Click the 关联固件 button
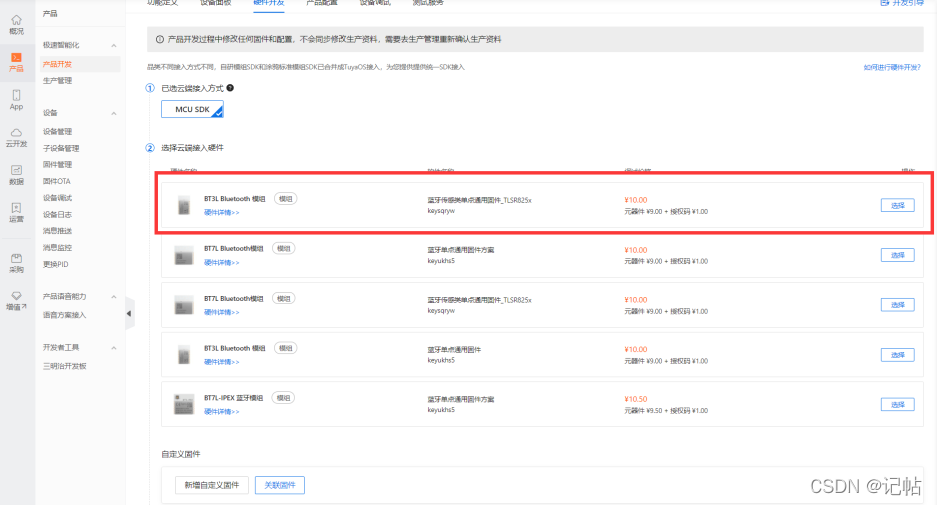937x505 pixels. point(280,485)
